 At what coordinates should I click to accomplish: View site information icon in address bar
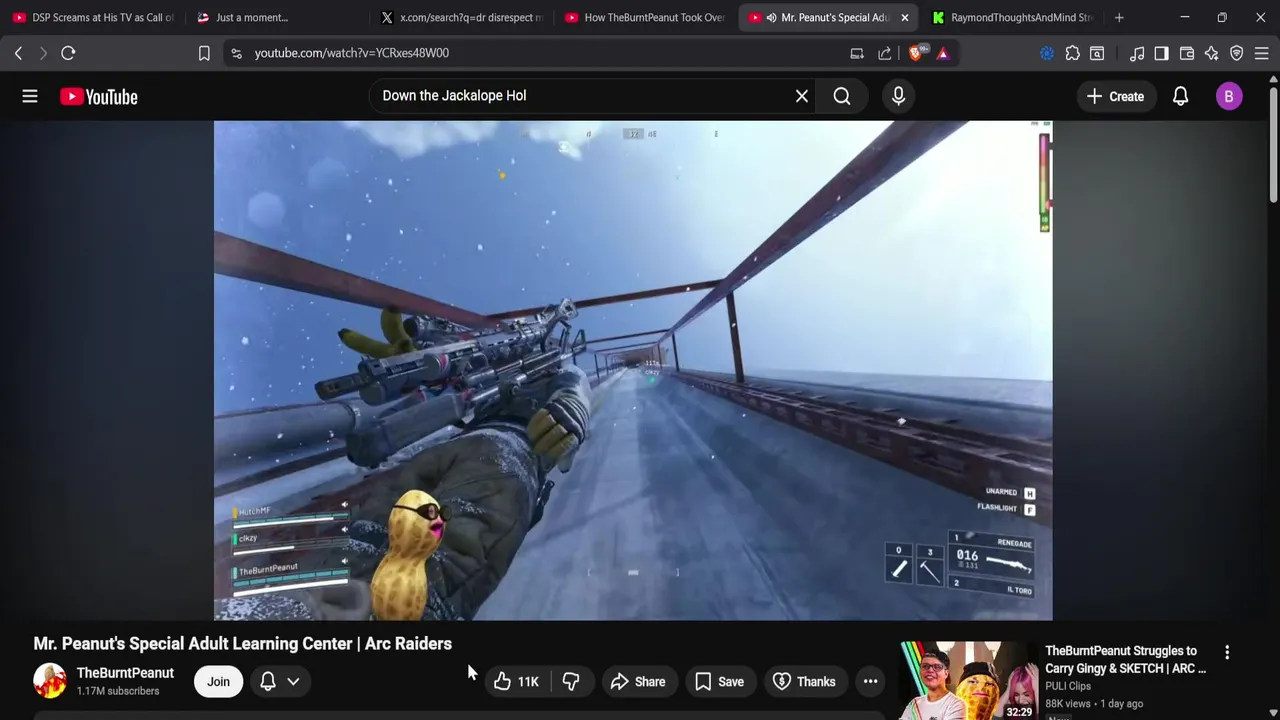pos(236,53)
